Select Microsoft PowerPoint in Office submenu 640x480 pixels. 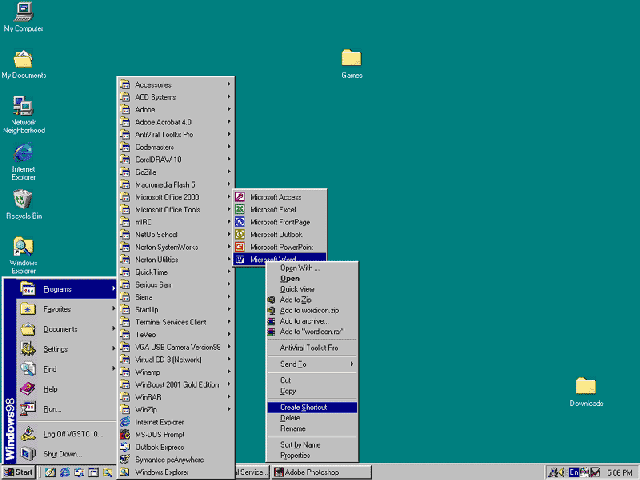click(280, 247)
